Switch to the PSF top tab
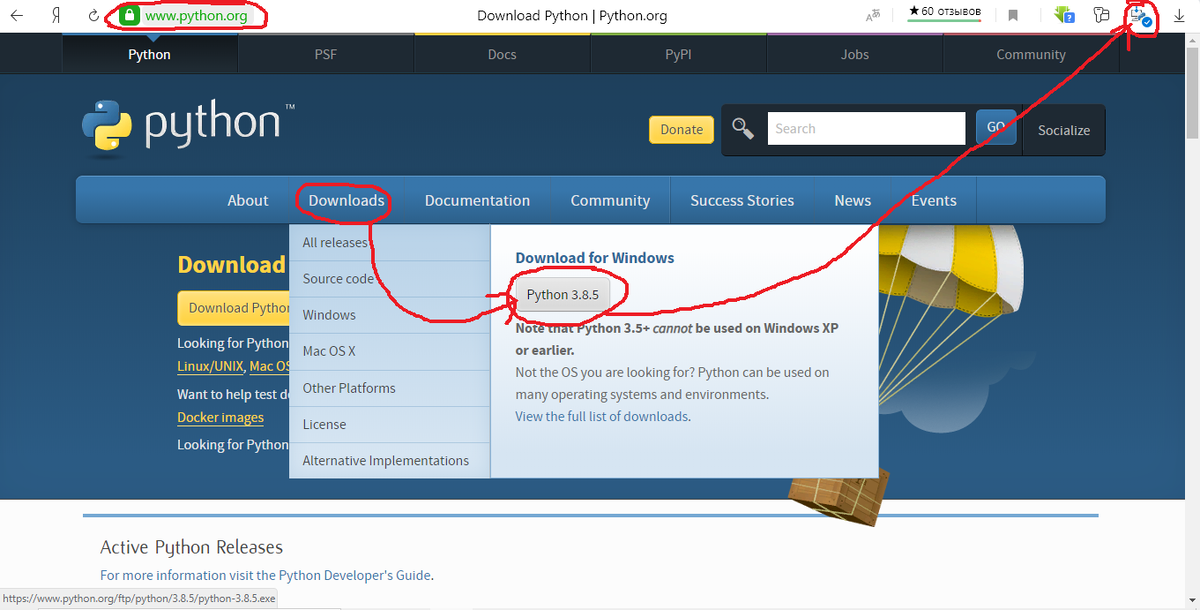Viewport: 1200px width, 610px height. pos(326,54)
